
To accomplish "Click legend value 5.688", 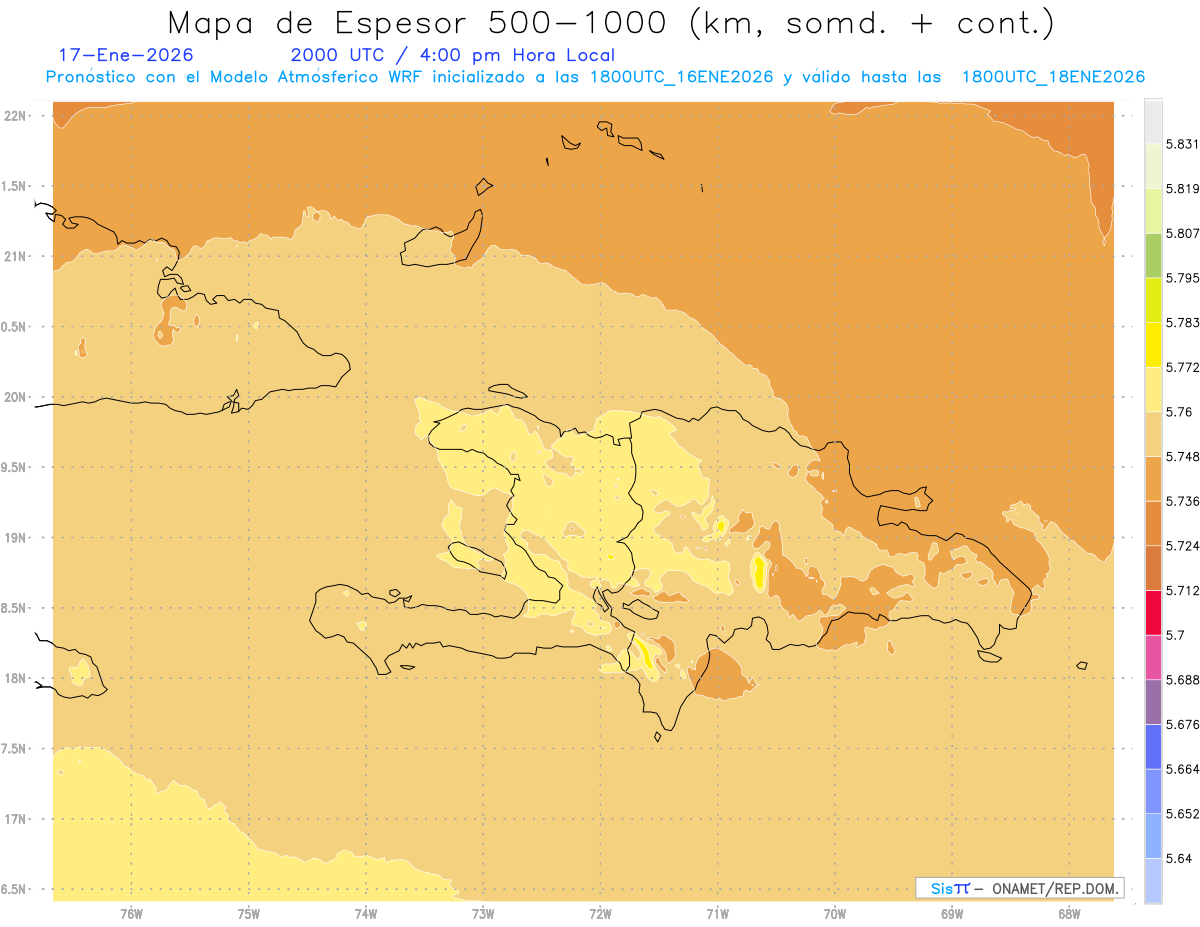I will pos(1182,680).
